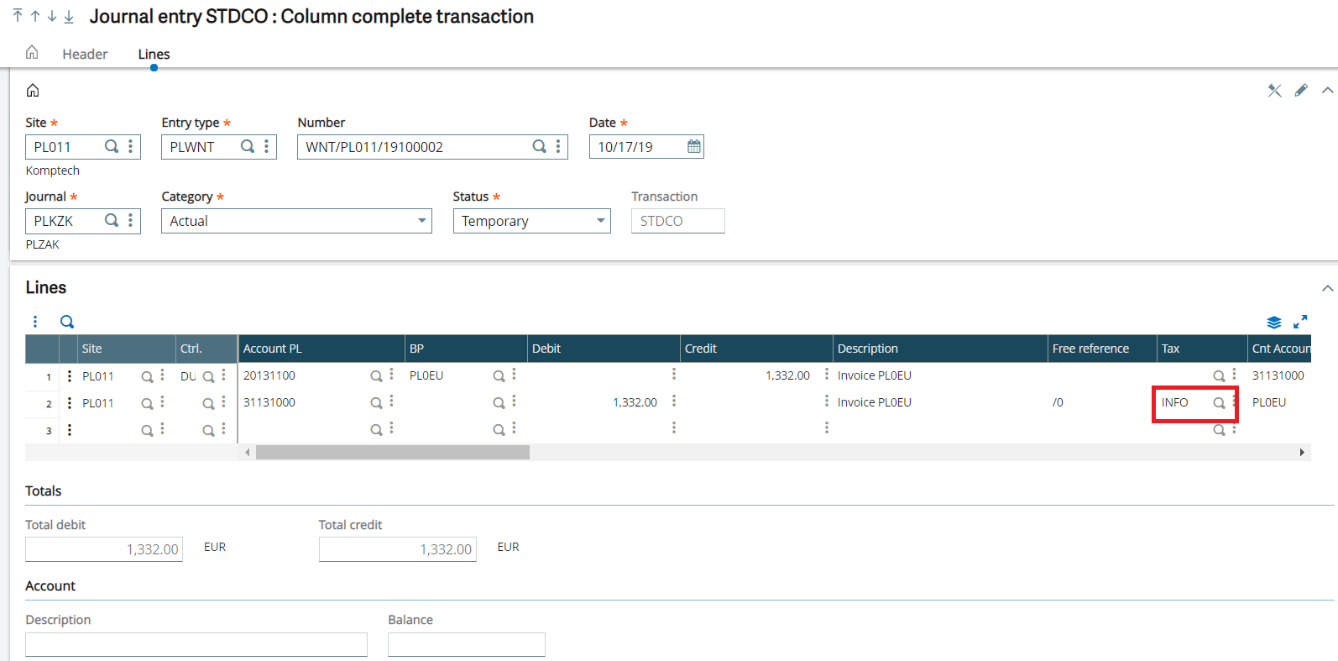Open the Lines grid actions menu
This screenshot has height=661, width=1338.
(x=35, y=322)
